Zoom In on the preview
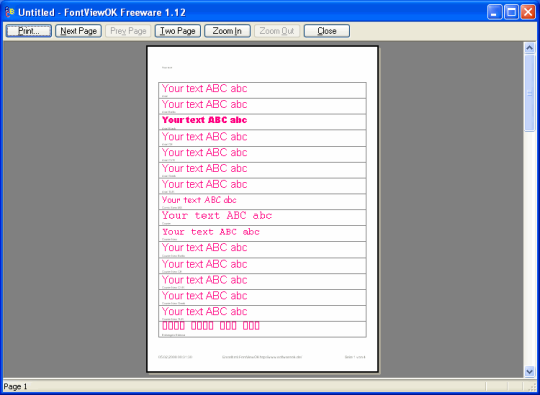This screenshot has height=395, width=540. (227, 31)
